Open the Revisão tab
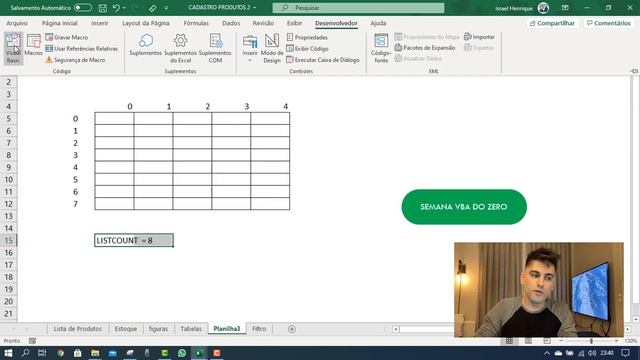This screenshot has height=360, width=640. point(263,23)
